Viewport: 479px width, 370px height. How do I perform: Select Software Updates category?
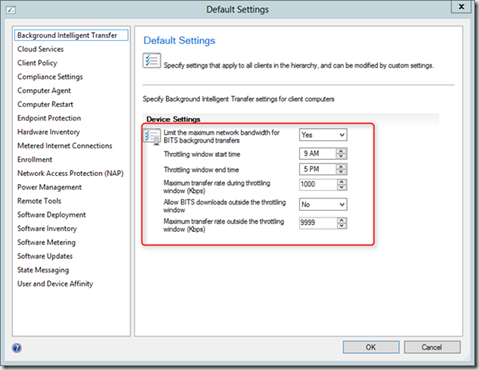(x=45, y=256)
